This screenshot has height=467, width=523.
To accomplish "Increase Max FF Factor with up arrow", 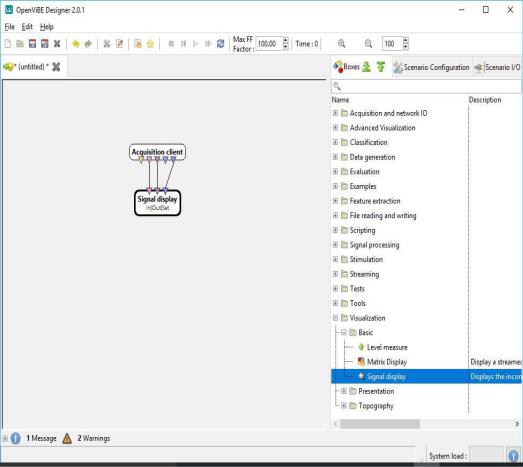I will point(286,40).
